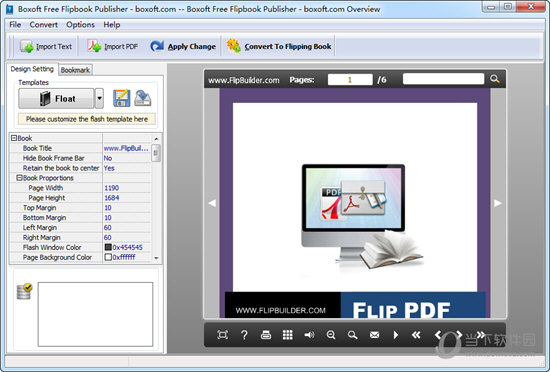This screenshot has width=550, height=372.
Task: Click the load template icon
Action: point(142,98)
